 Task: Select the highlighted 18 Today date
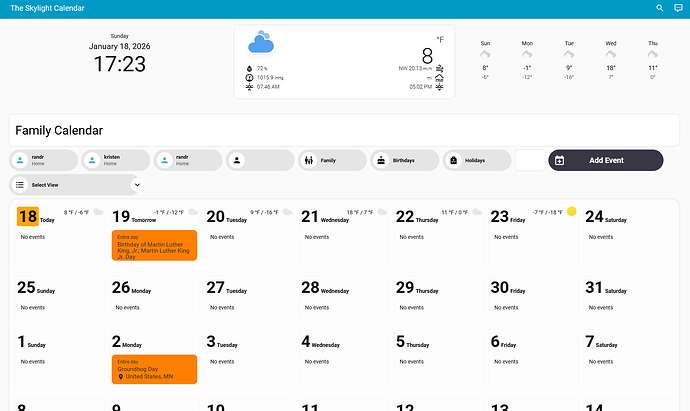[x=28, y=217]
